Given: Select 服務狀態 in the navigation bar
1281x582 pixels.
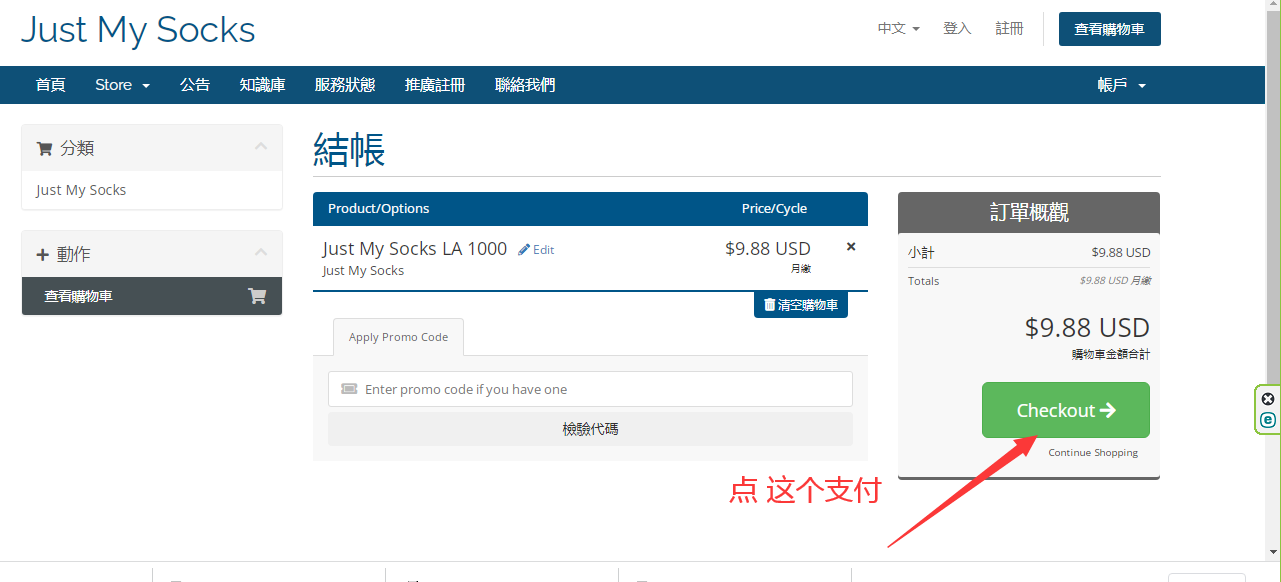Looking at the screenshot, I should point(345,85).
